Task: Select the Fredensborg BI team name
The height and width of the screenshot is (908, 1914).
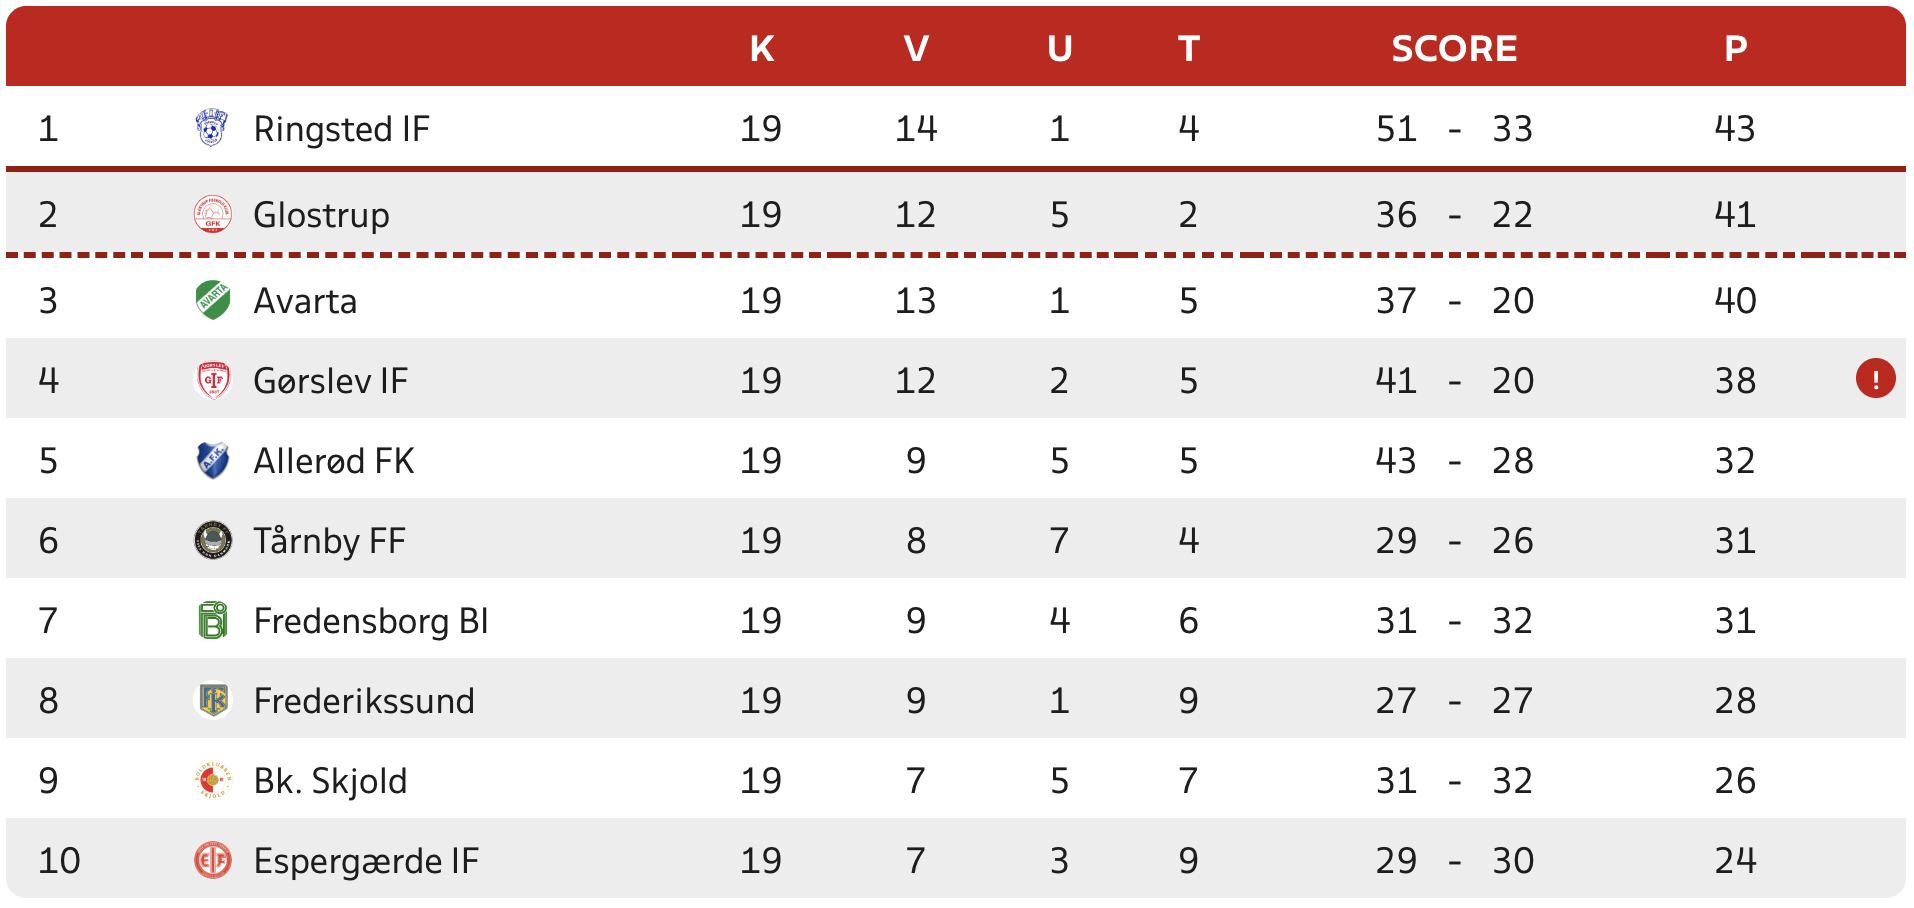Action: coord(371,621)
